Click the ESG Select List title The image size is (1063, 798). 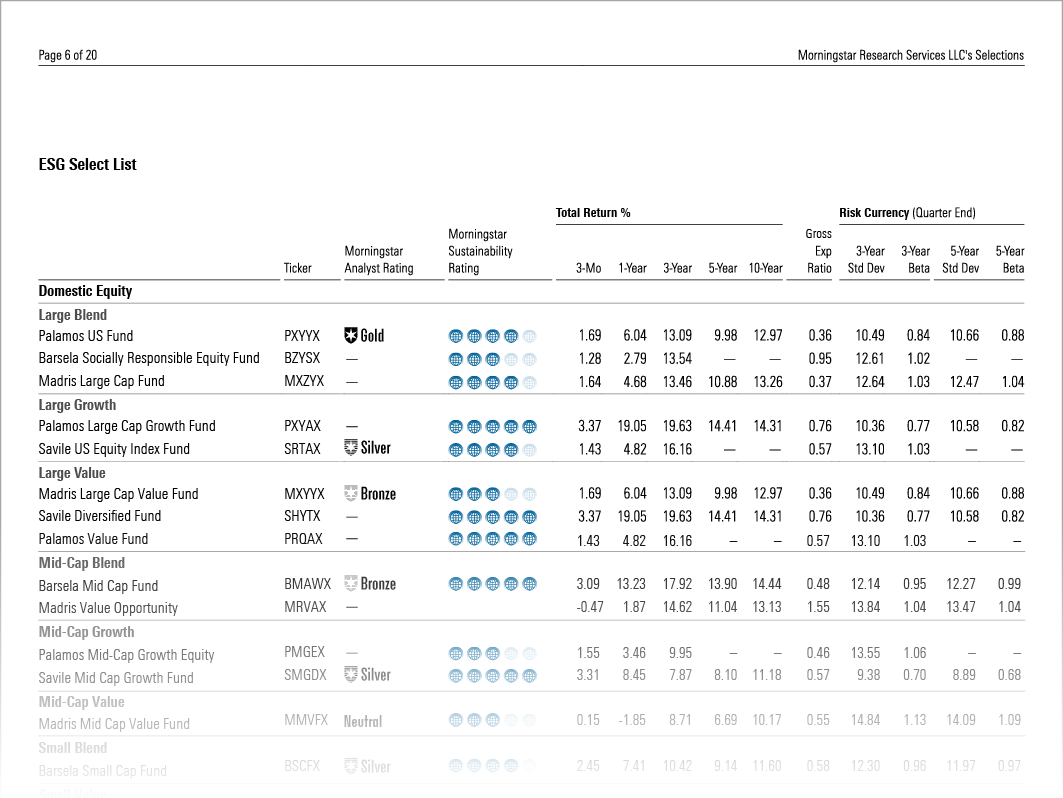pyautogui.click(x=88, y=164)
